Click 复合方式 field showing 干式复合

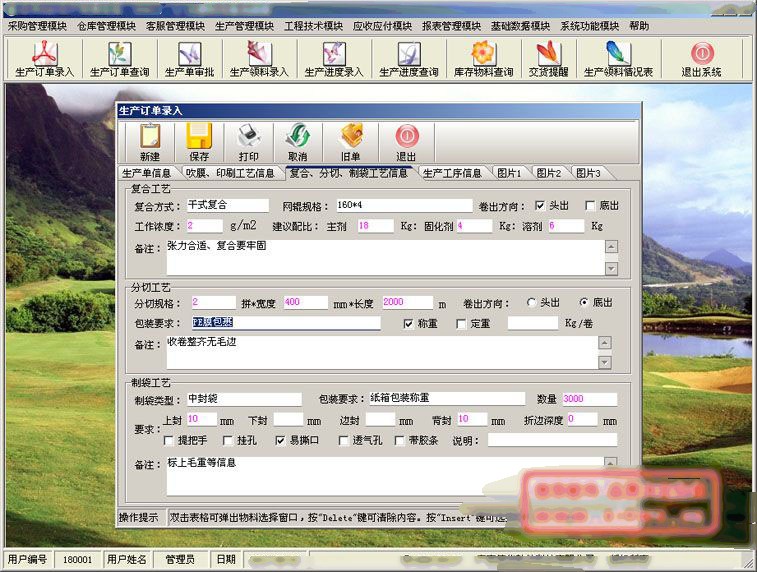[x=228, y=205]
